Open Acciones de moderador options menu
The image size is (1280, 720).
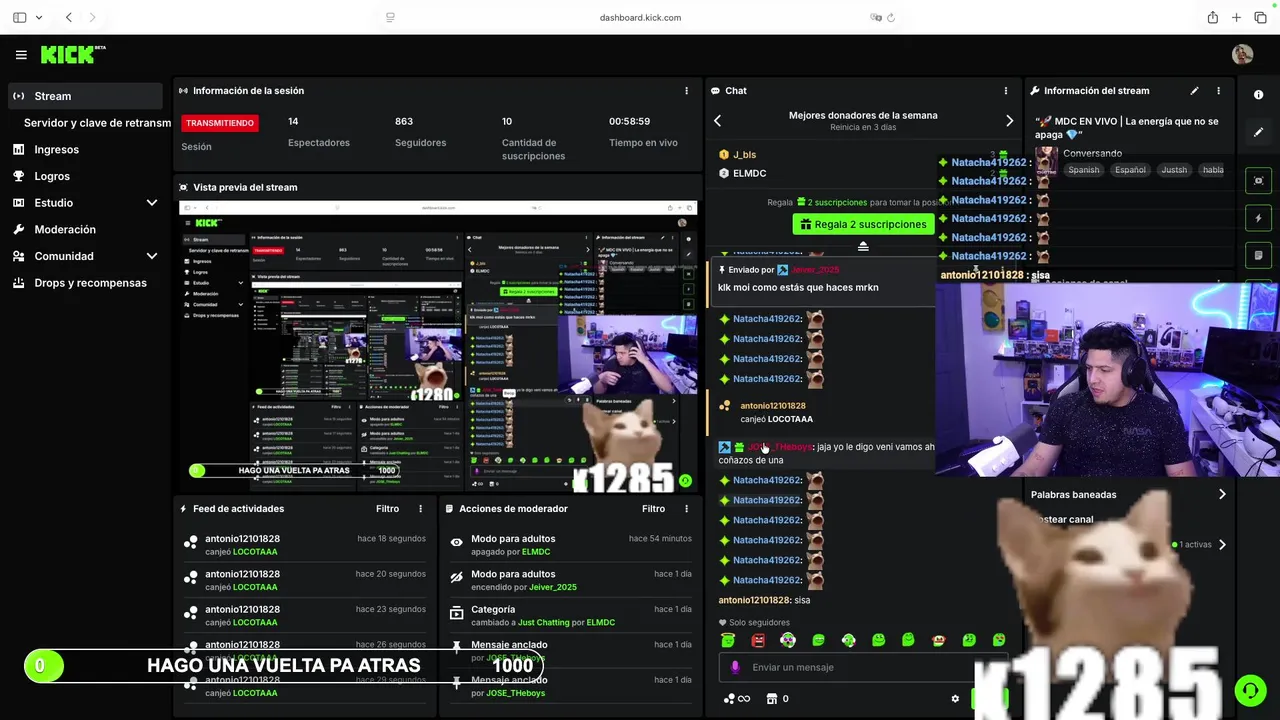click(686, 509)
